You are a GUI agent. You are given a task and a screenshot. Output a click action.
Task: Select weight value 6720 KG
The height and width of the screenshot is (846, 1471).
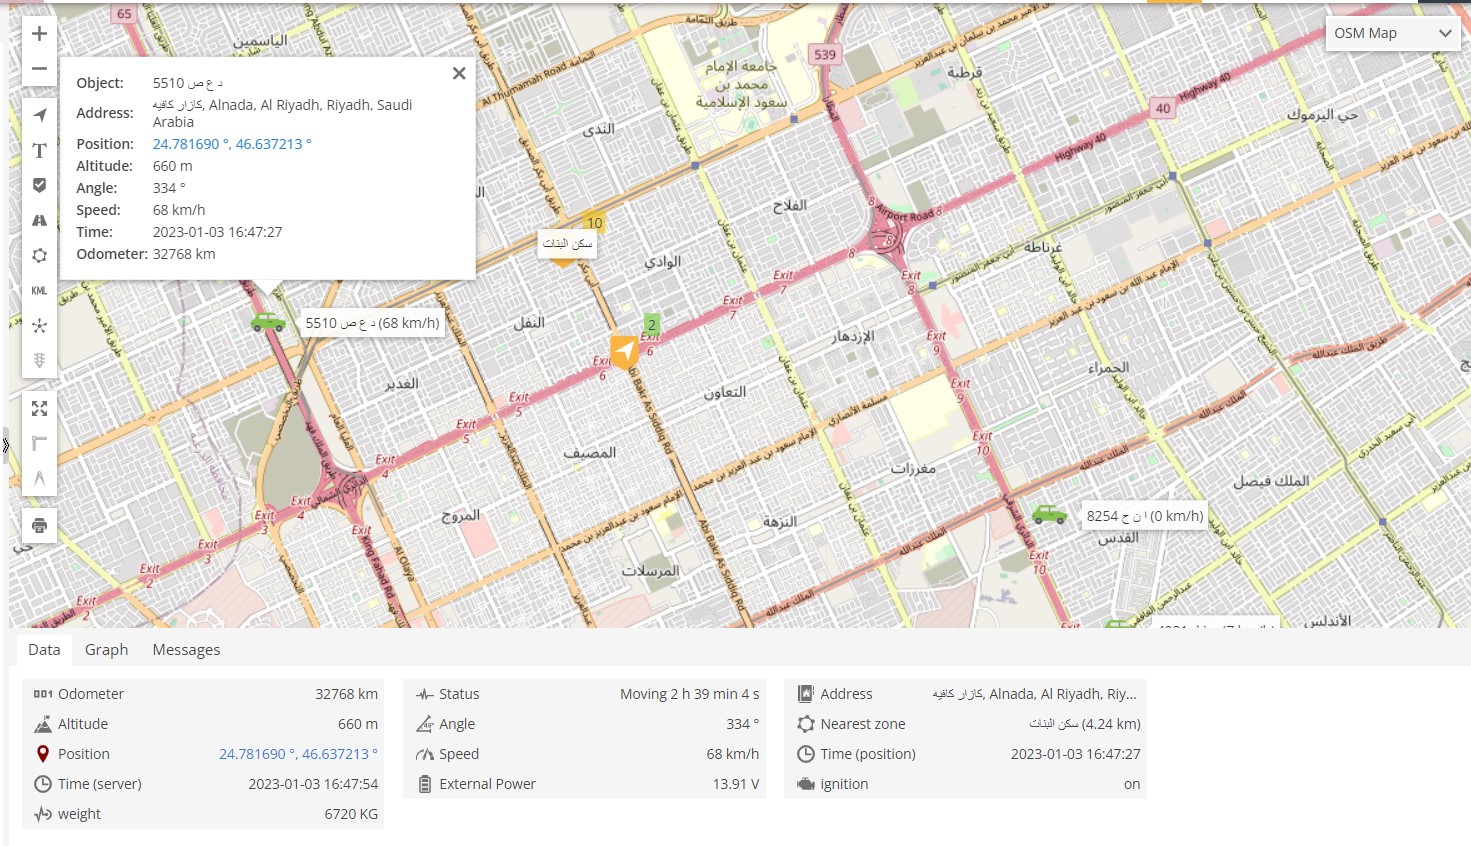point(351,814)
